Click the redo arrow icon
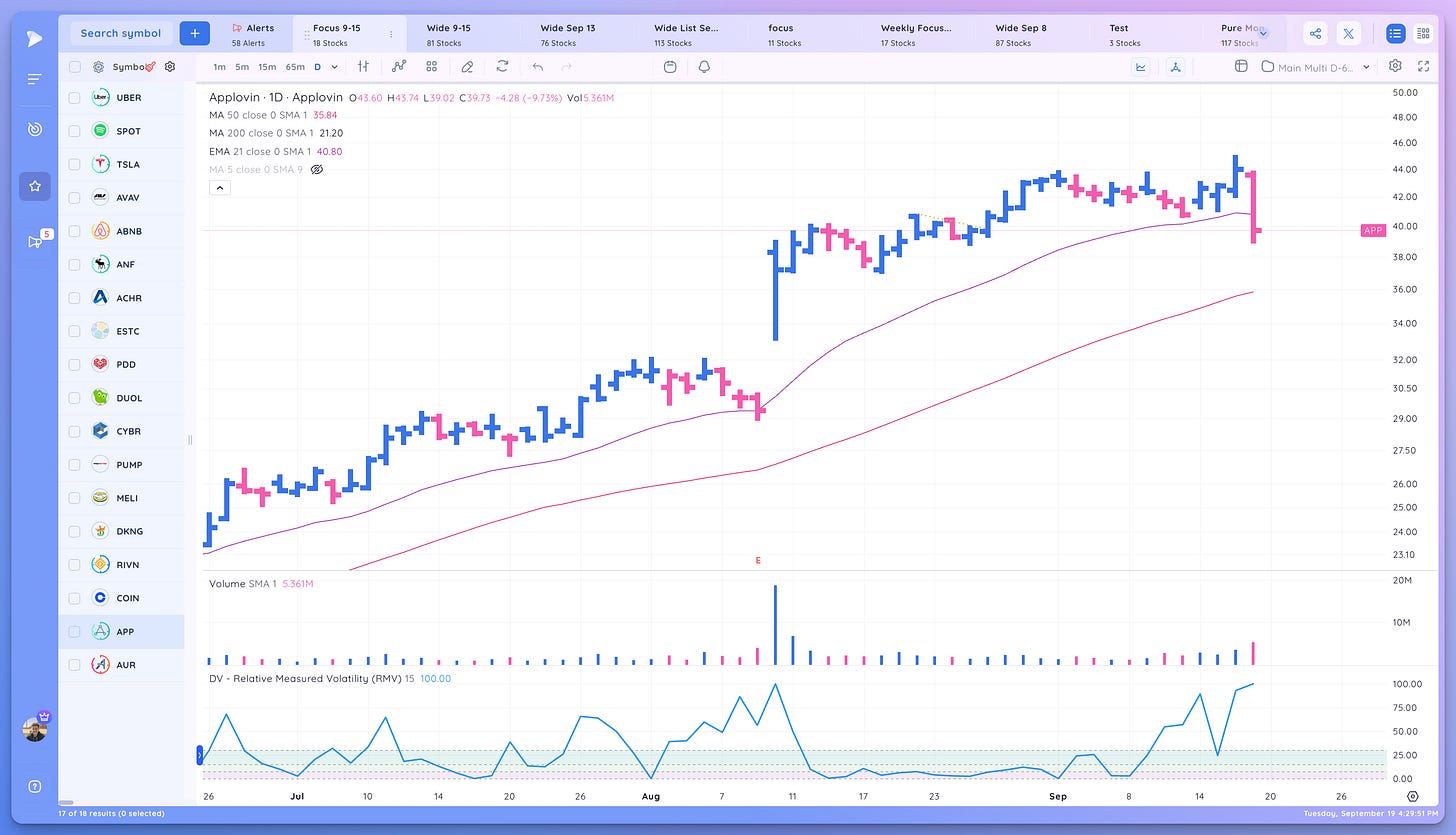Image resolution: width=1456 pixels, height=835 pixels. coord(567,67)
